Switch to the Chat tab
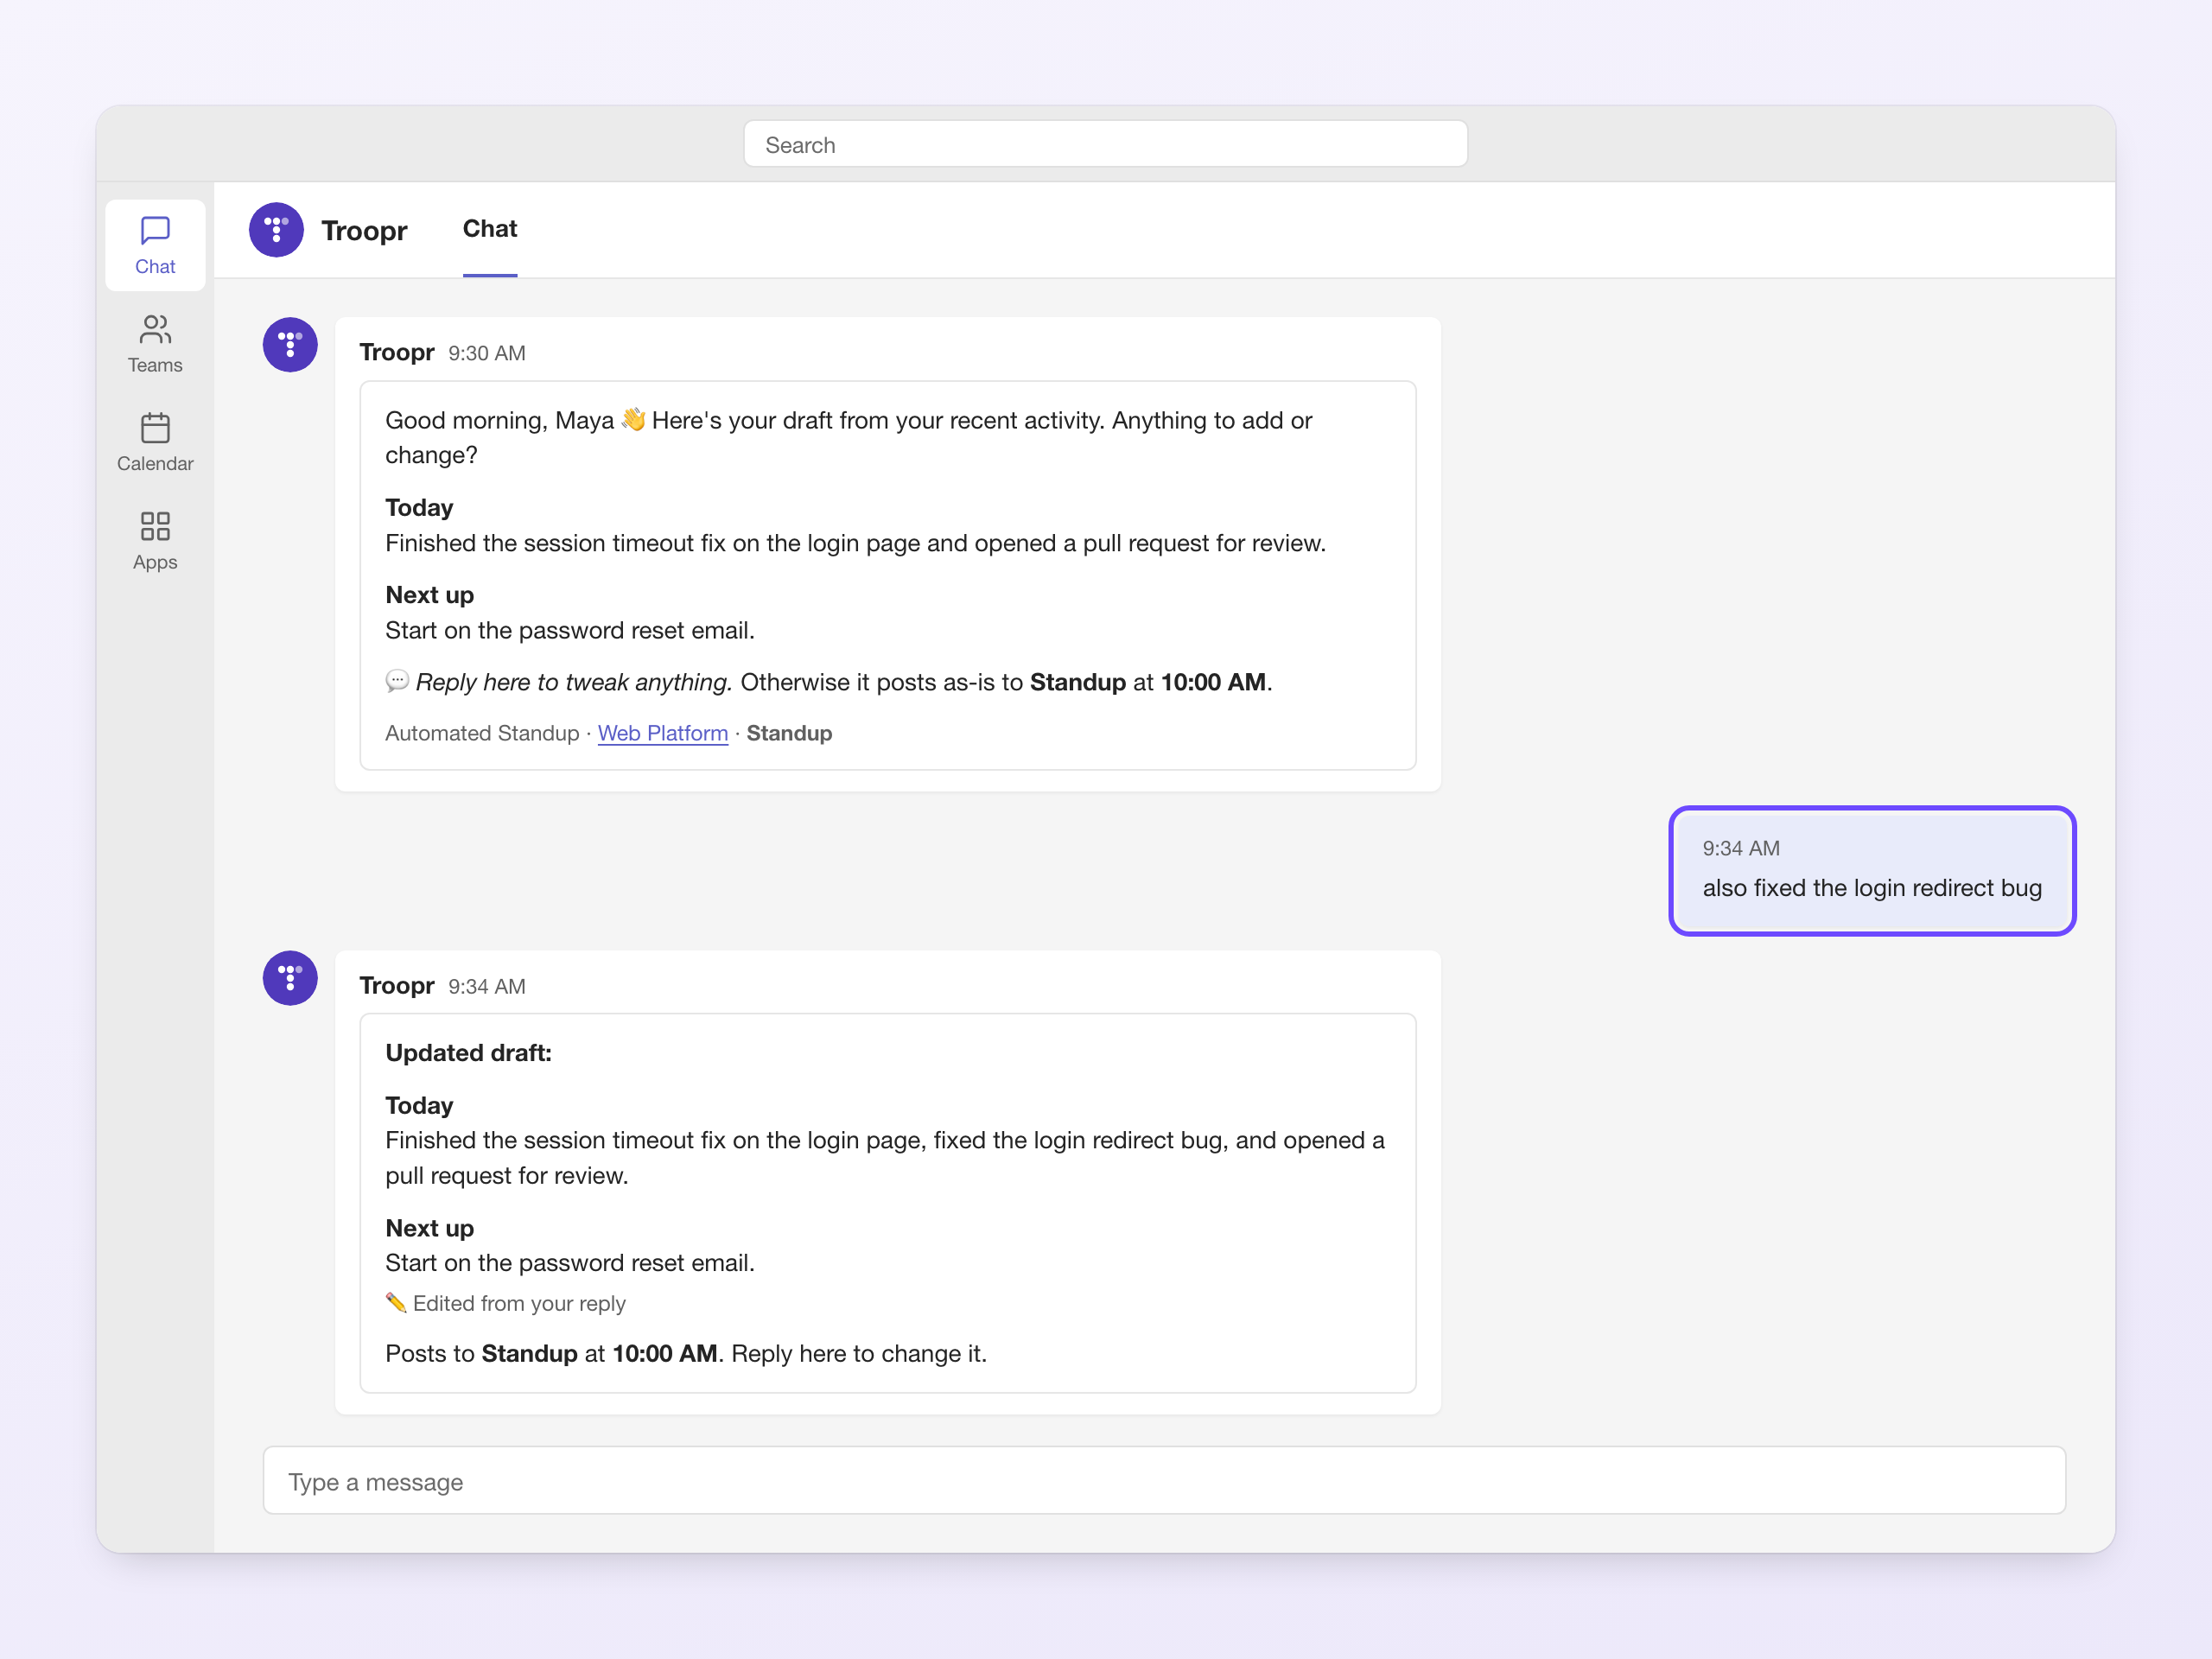This screenshot has width=2212, height=1659. pos(490,229)
